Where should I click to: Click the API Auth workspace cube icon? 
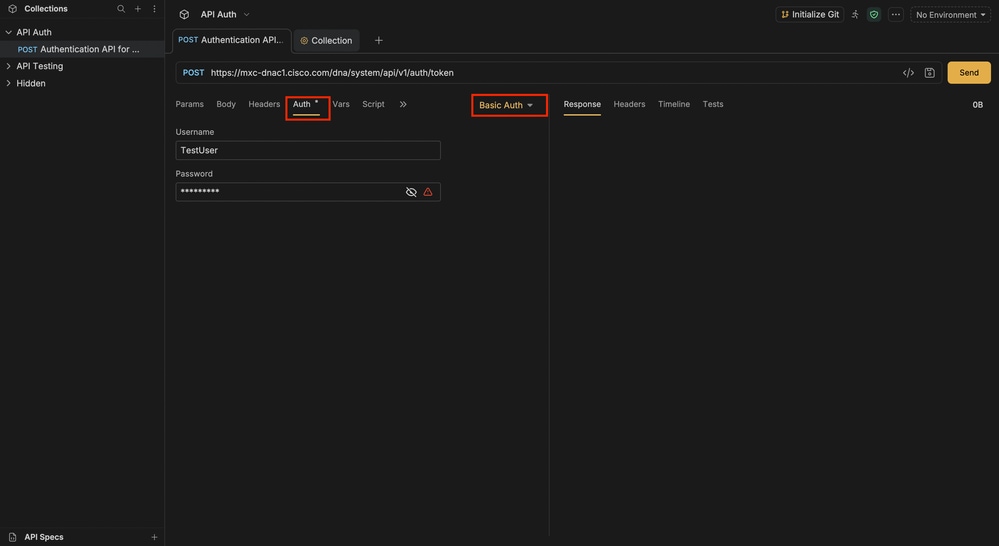[x=184, y=14]
